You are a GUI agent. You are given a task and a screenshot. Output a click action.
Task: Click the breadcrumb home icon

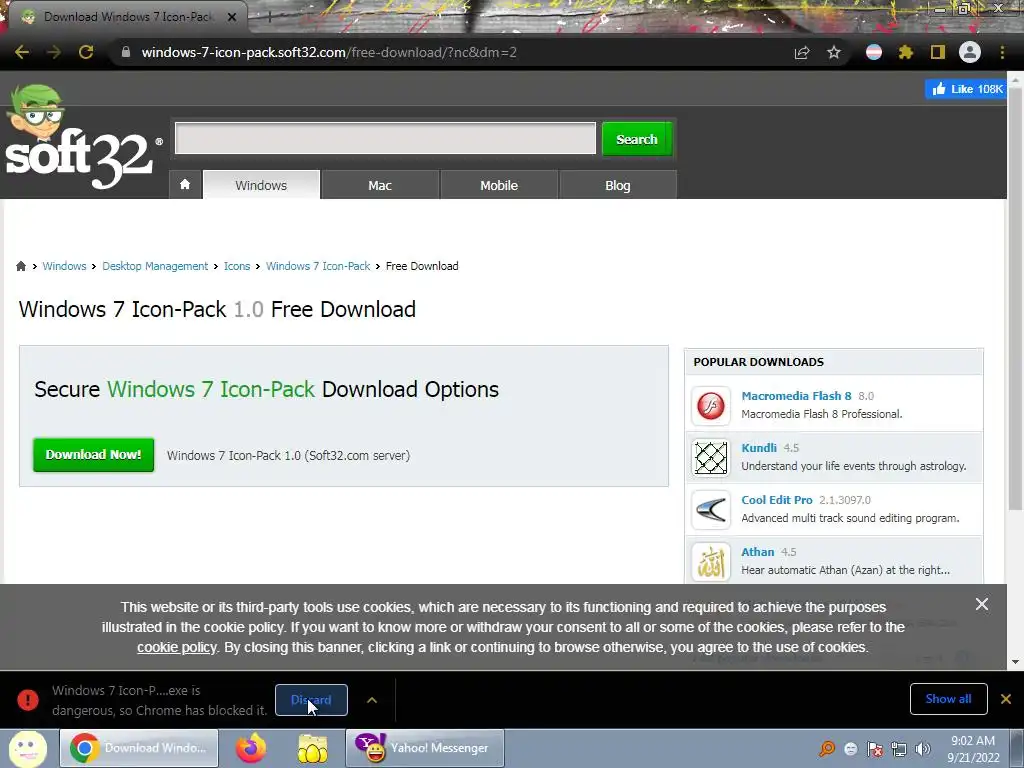[x=21, y=266]
